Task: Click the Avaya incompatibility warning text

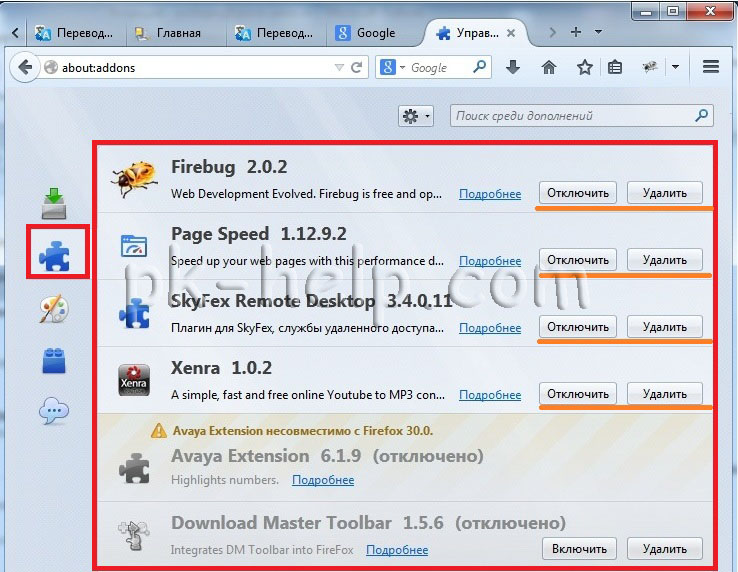Action: point(303,431)
